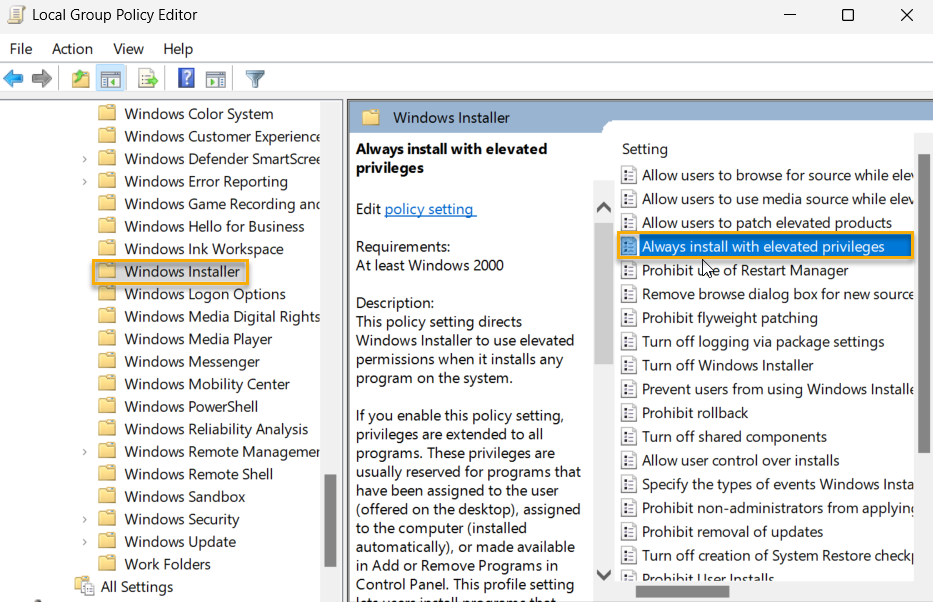Image resolution: width=933 pixels, height=602 pixels.
Task: Show the Action Pane via its toolbar icon
Action: click(x=216, y=78)
